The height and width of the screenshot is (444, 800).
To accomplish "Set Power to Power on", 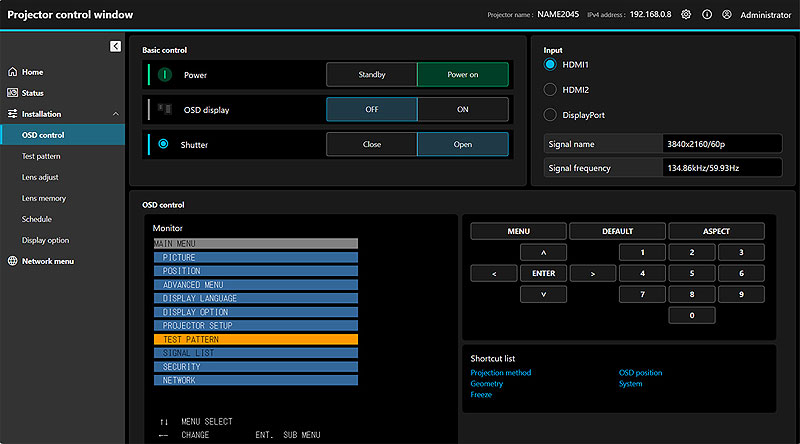I will tap(463, 75).
